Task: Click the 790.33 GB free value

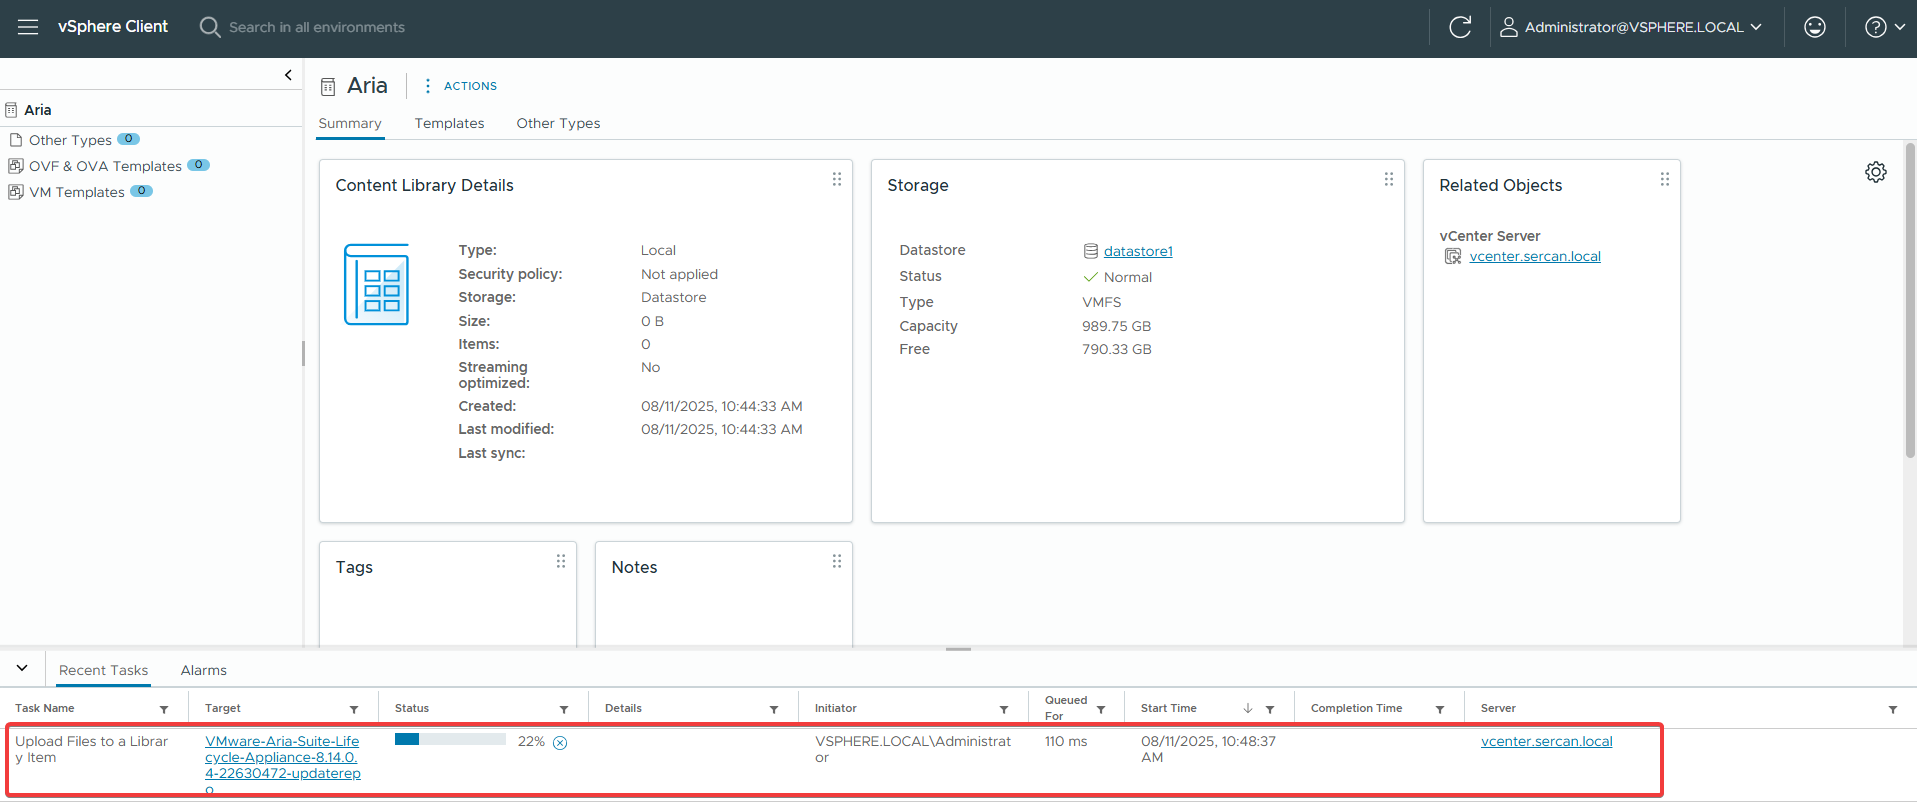Action: click(1116, 349)
